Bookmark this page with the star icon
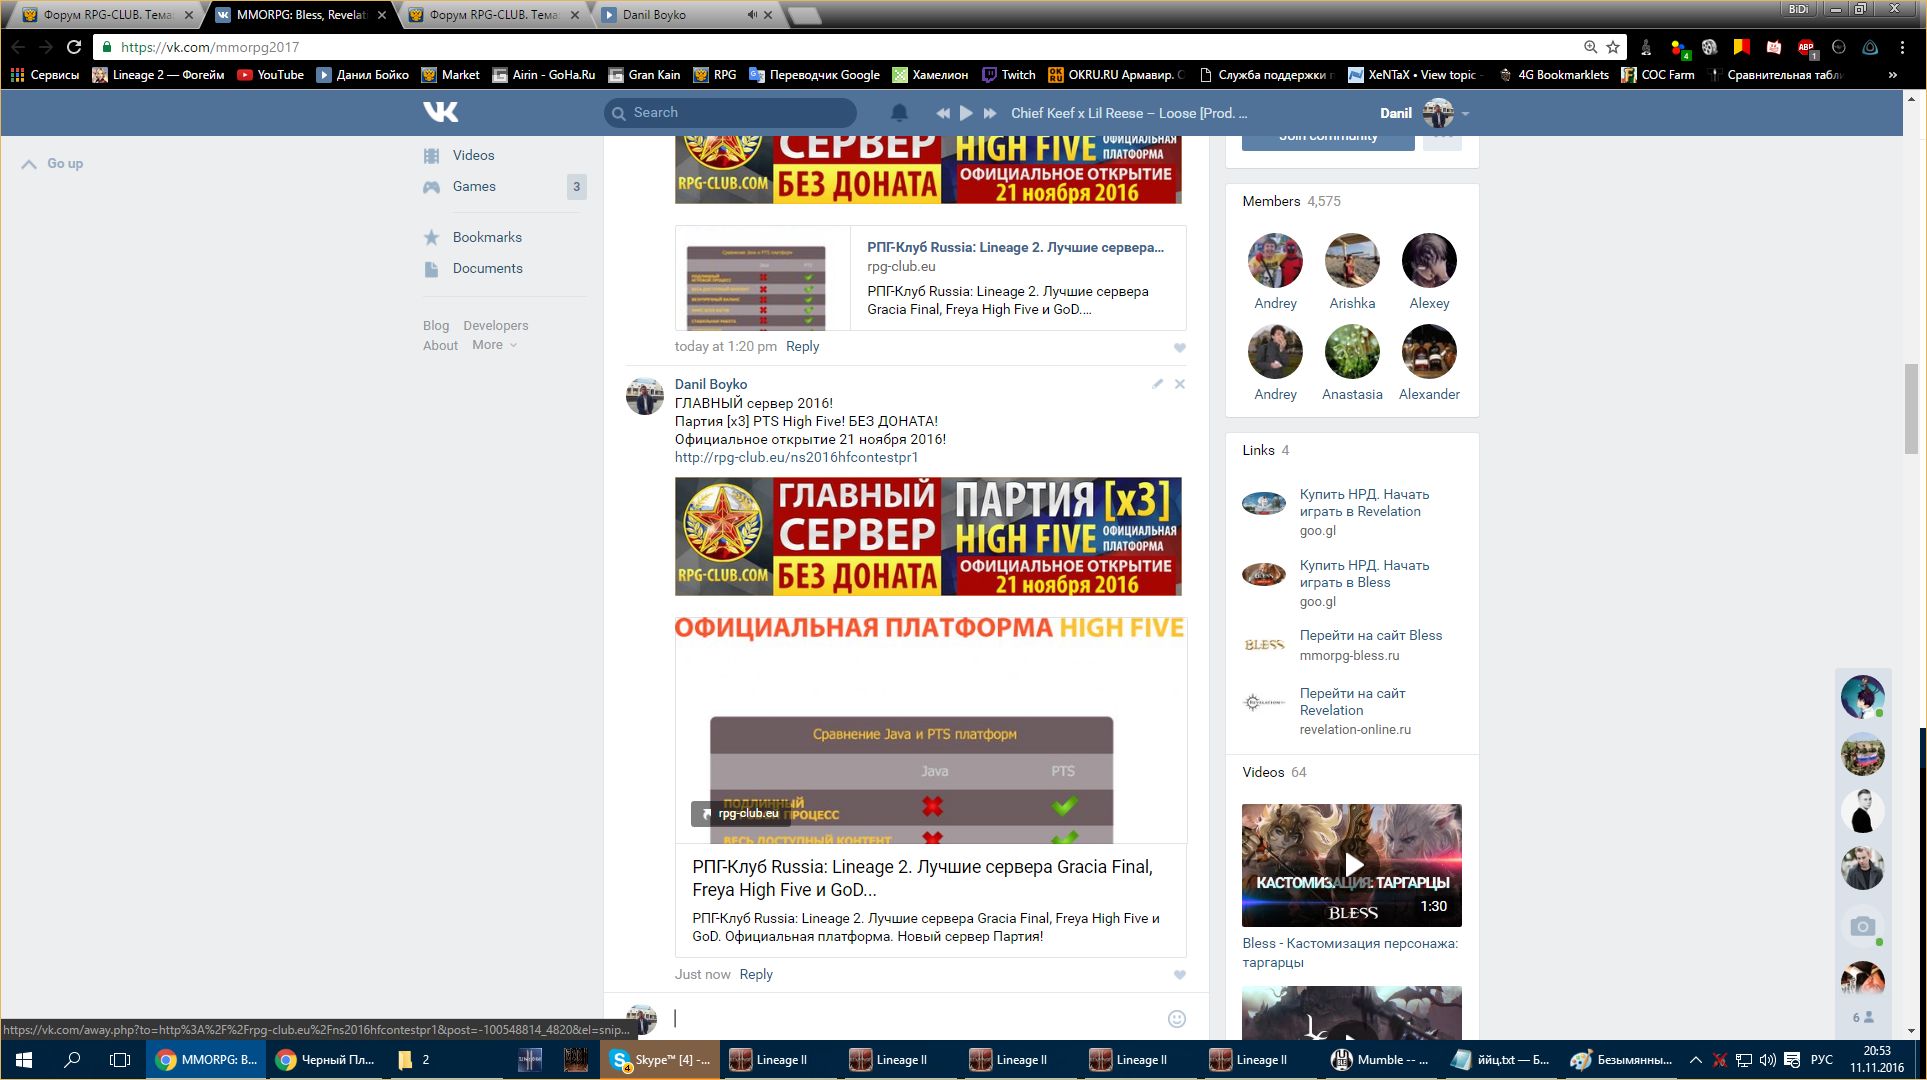The width and height of the screenshot is (1927, 1080). [x=1613, y=47]
